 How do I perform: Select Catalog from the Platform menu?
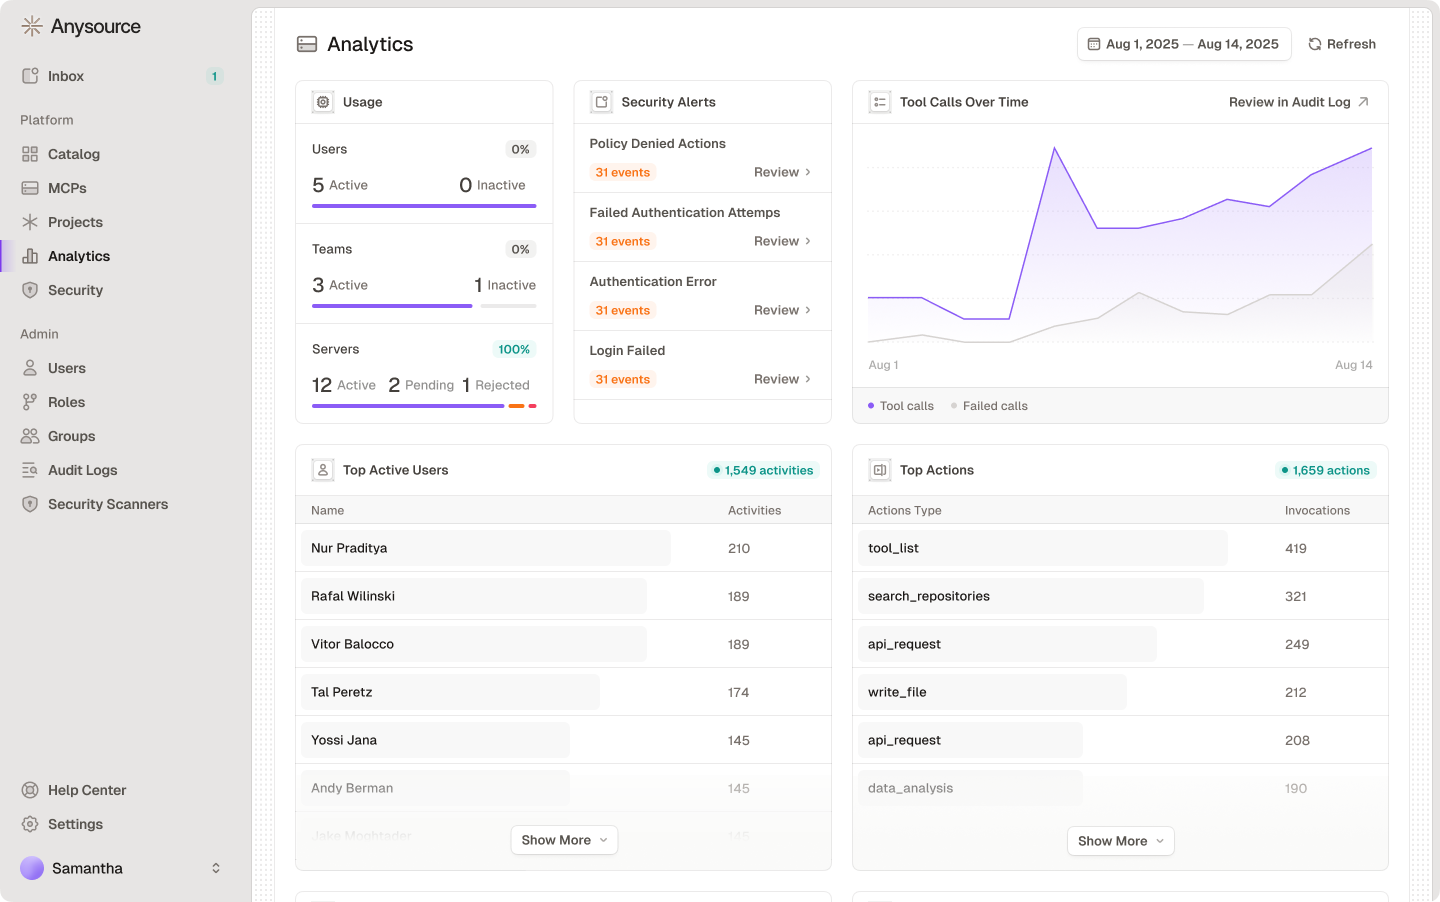click(x=74, y=154)
